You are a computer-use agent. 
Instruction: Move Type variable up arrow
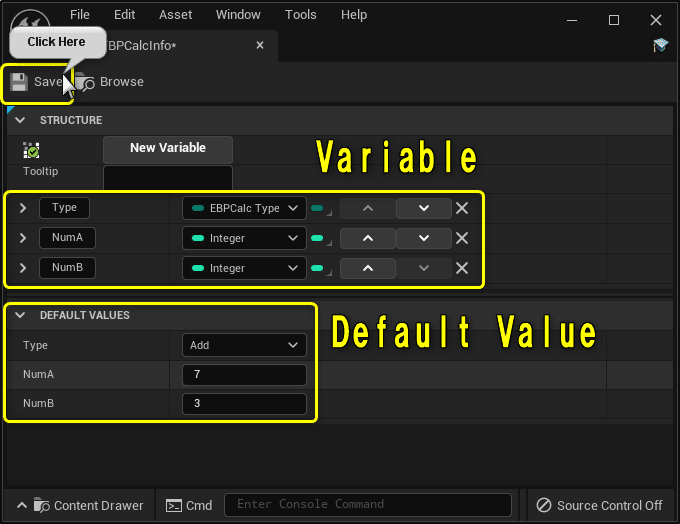click(368, 208)
